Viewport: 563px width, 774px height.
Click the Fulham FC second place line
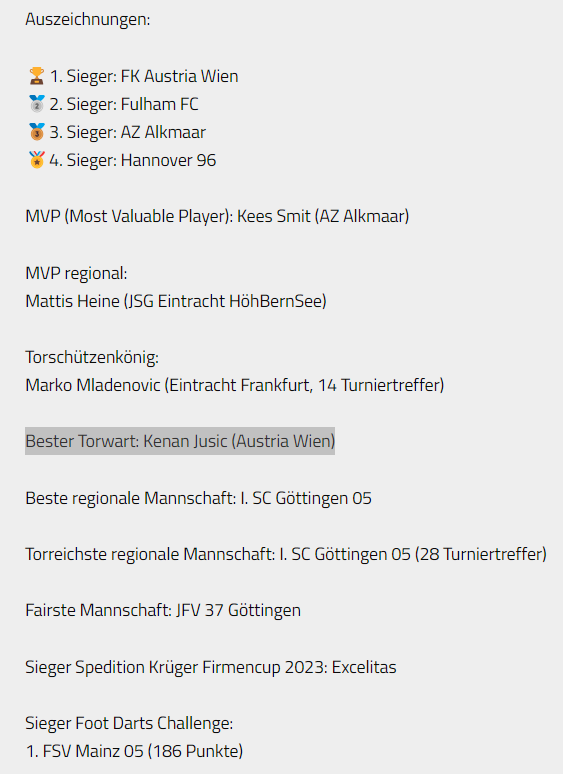click(113, 104)
